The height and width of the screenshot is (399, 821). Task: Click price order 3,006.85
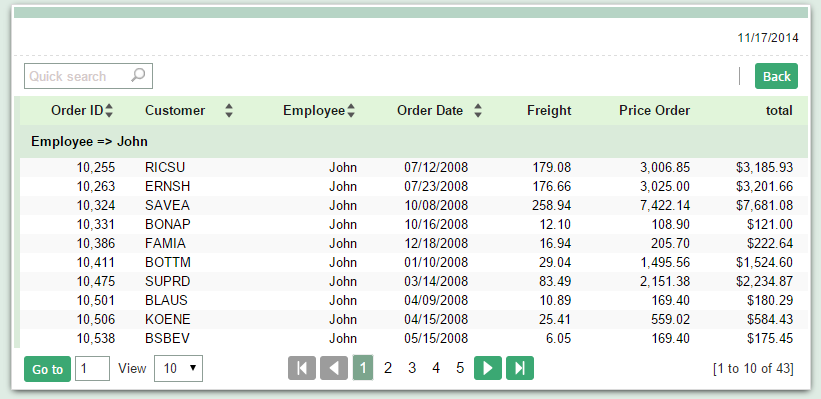click(665, 168)
